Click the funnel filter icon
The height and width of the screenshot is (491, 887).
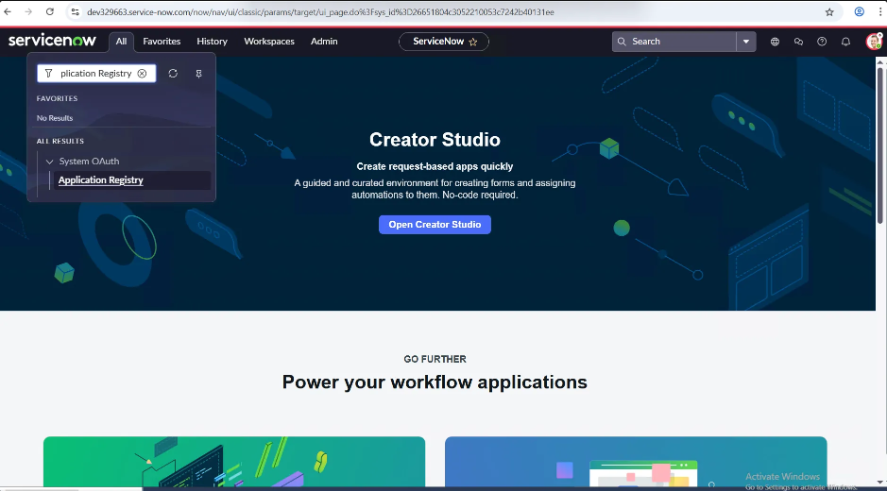click(x=49, y=73)
